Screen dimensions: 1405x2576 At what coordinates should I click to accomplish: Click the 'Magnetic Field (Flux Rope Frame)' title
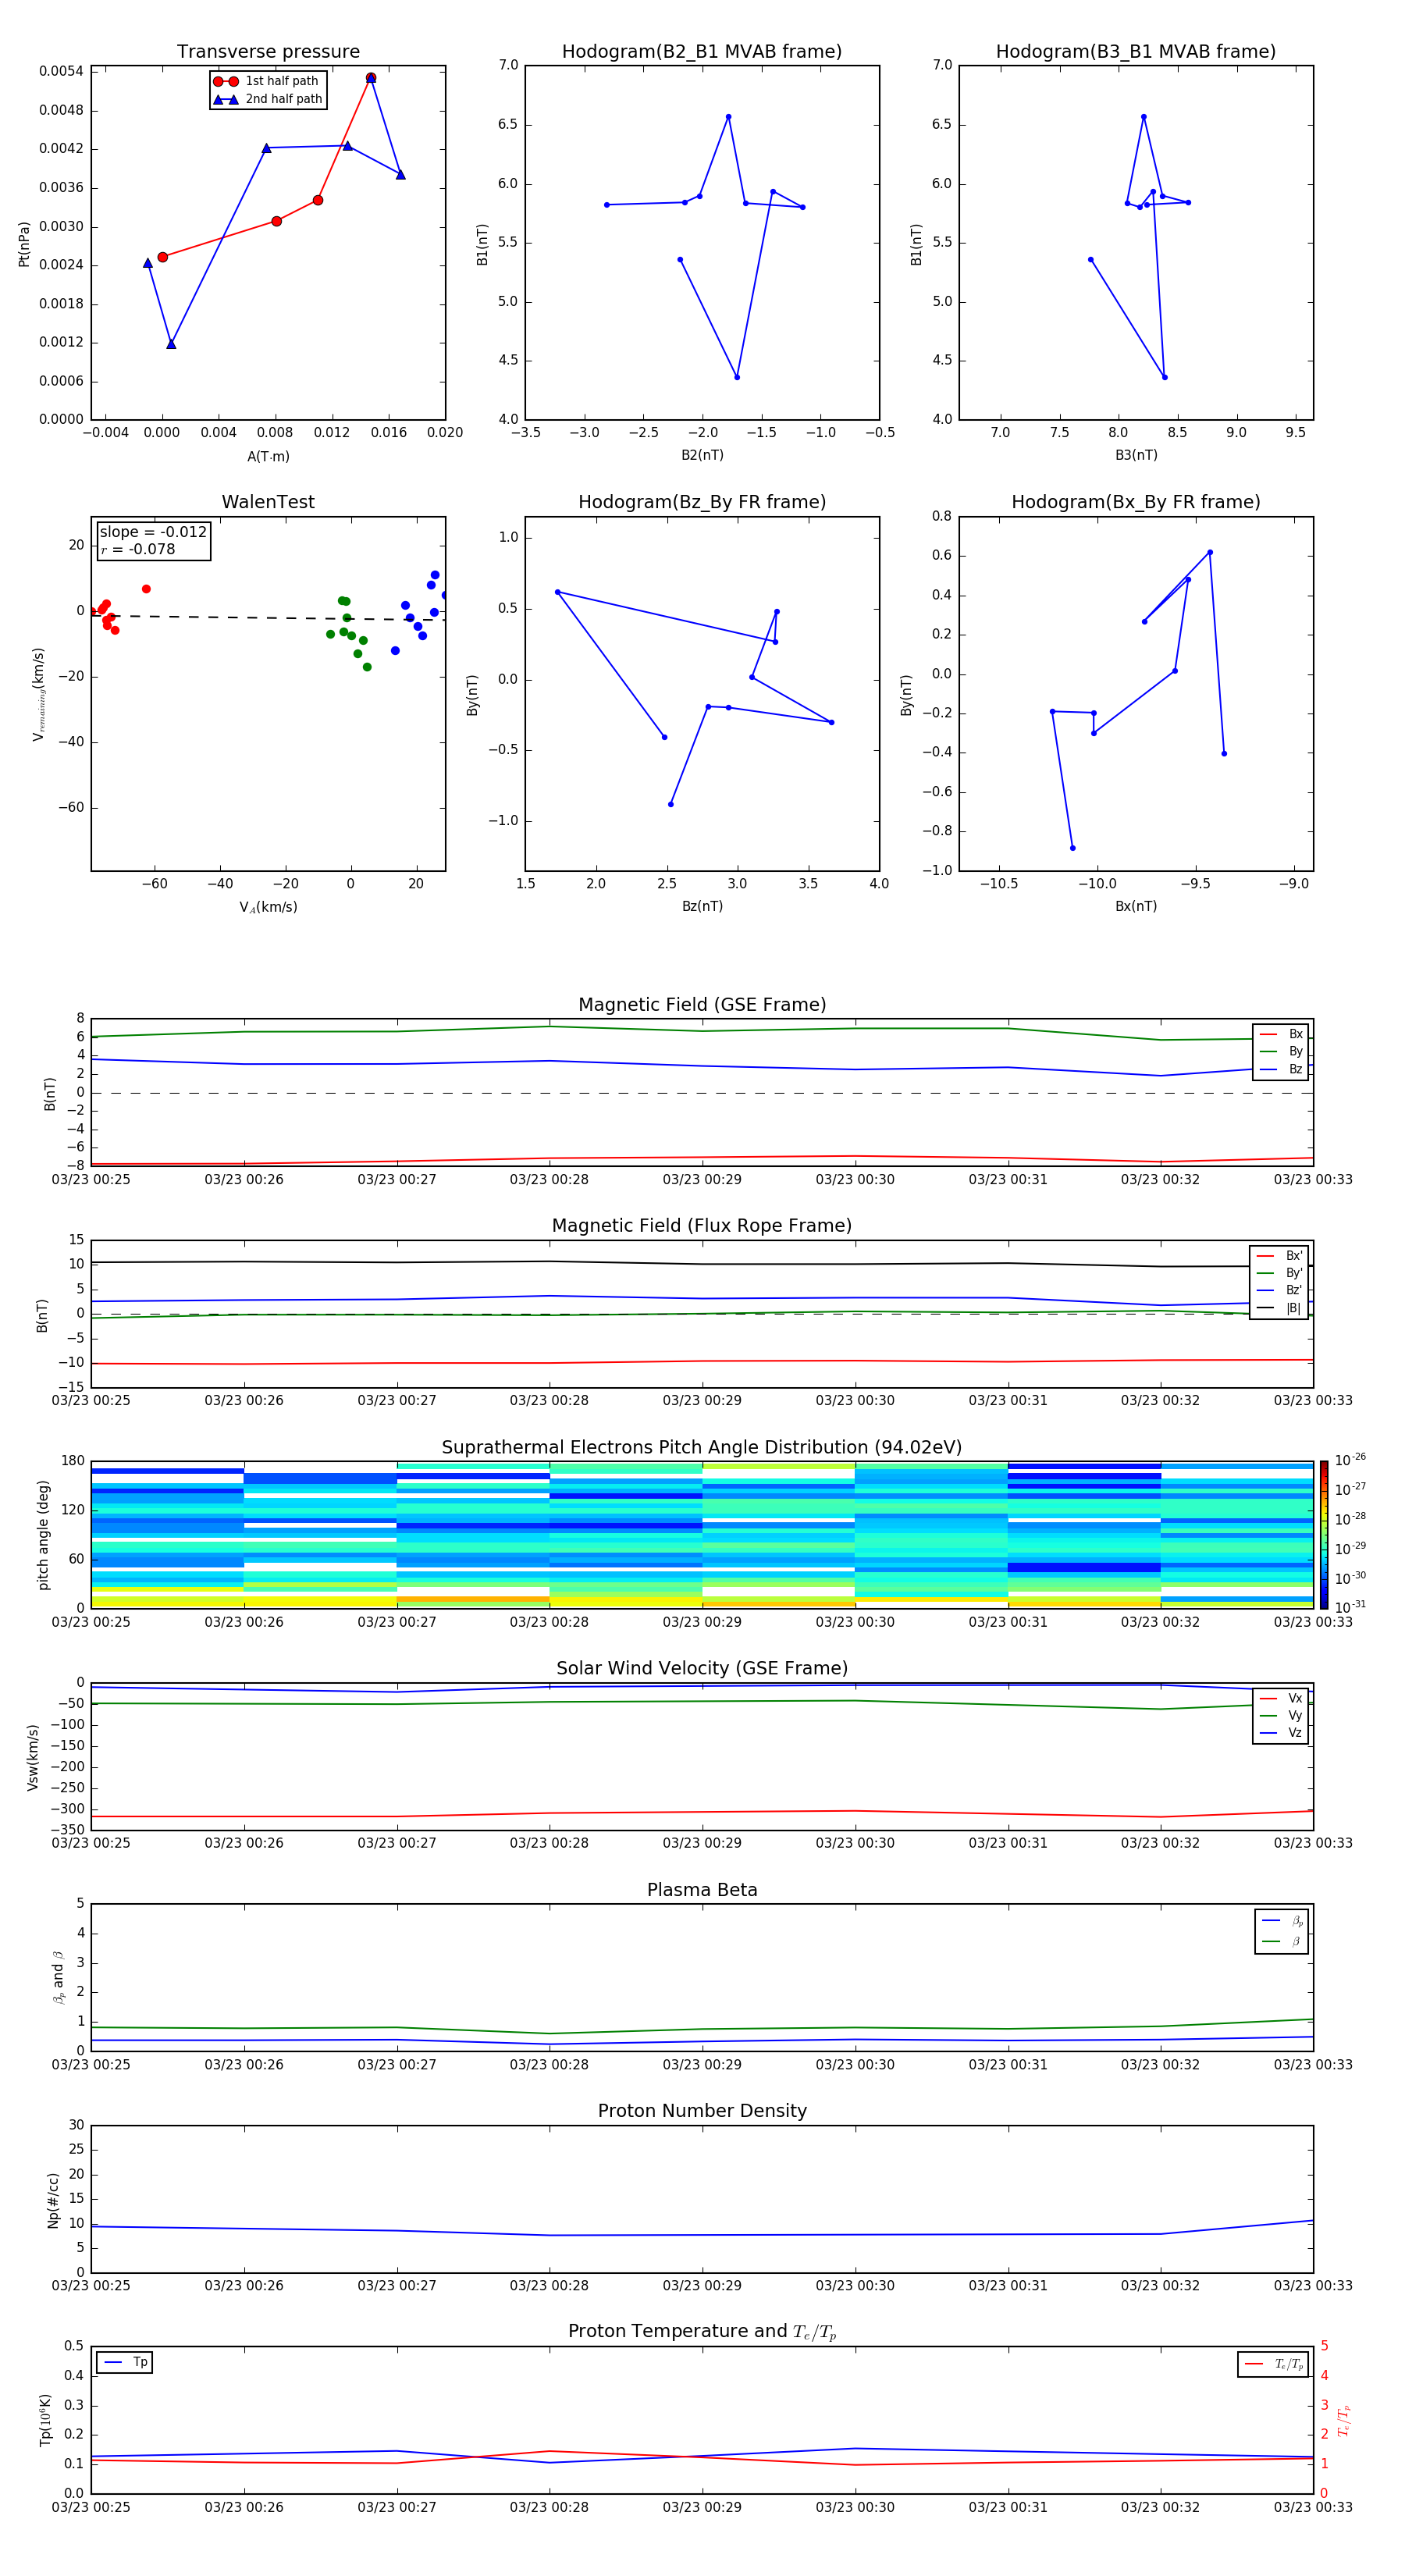point(702,1226)
